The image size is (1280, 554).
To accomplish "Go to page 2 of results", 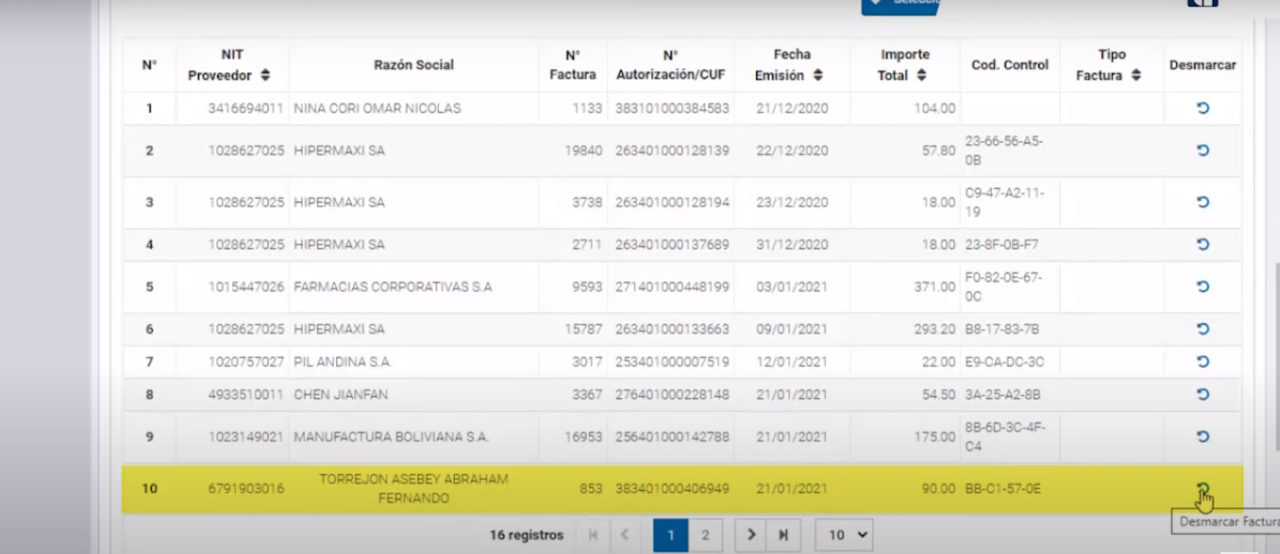I will (x=705, y=535).
